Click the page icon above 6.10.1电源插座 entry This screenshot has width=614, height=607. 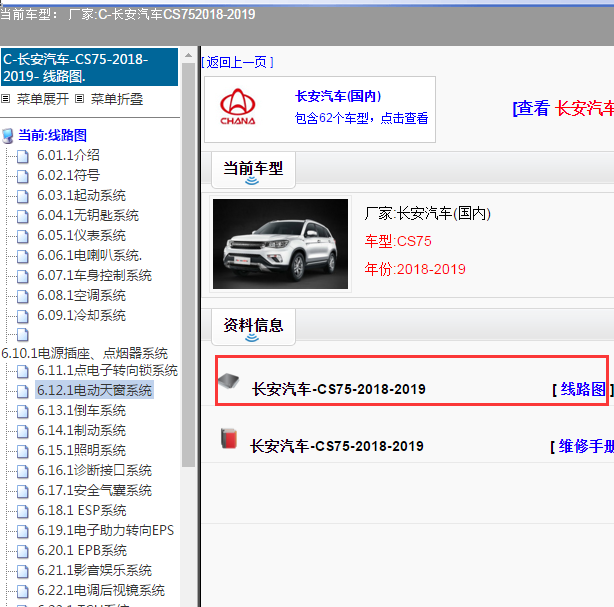coord(22,335)
